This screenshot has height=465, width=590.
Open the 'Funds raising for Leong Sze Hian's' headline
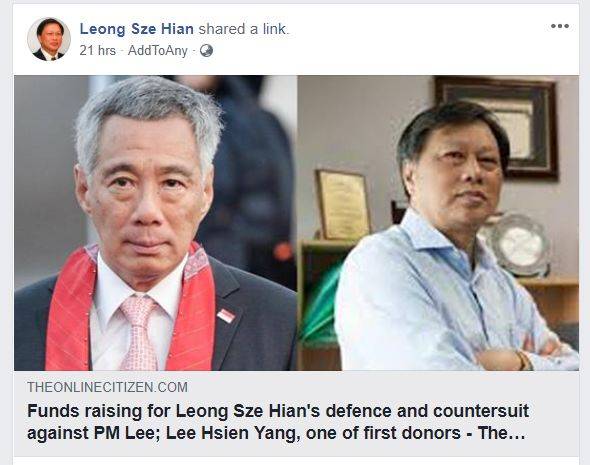coord(278,411)
